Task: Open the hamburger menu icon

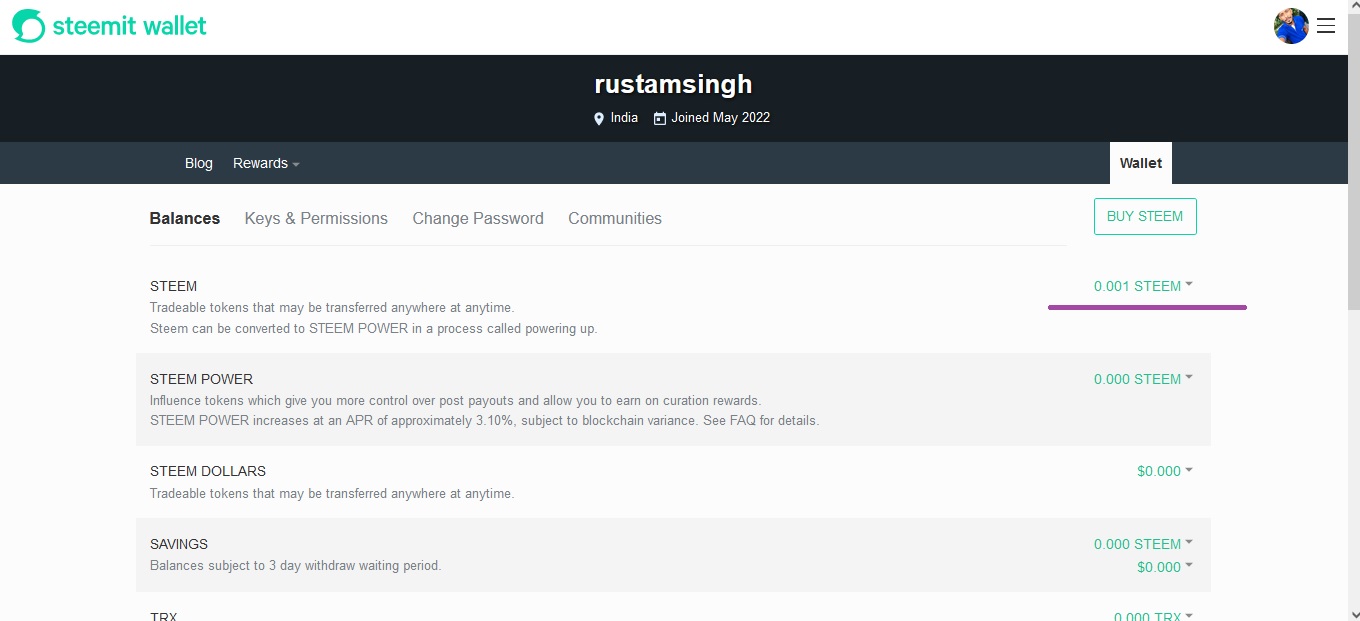Action: click(x=1326, y=26)
